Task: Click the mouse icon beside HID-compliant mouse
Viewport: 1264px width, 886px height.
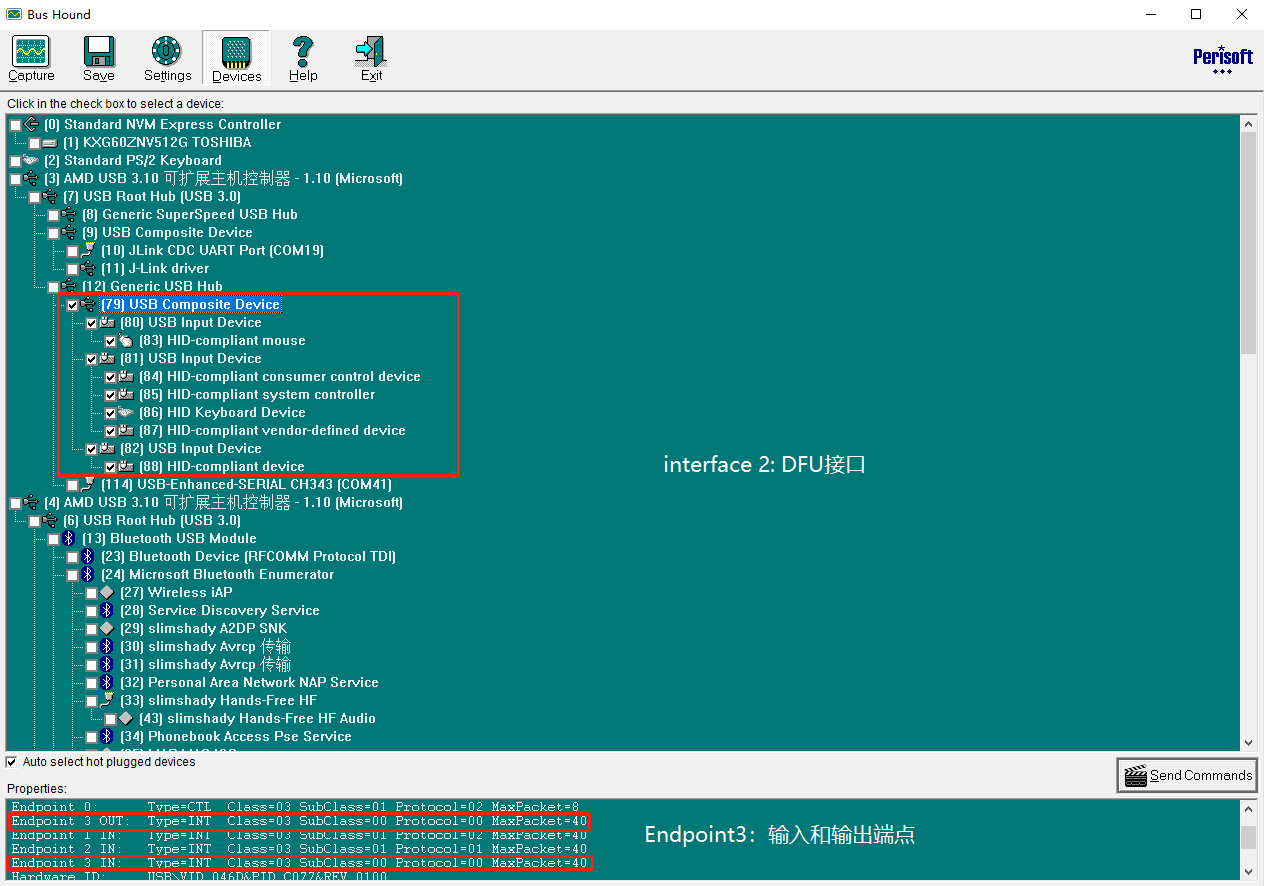Action: pos(127,340)
